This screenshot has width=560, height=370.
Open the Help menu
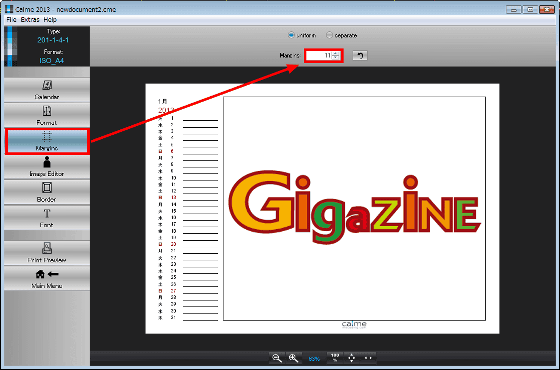point(50,20)
